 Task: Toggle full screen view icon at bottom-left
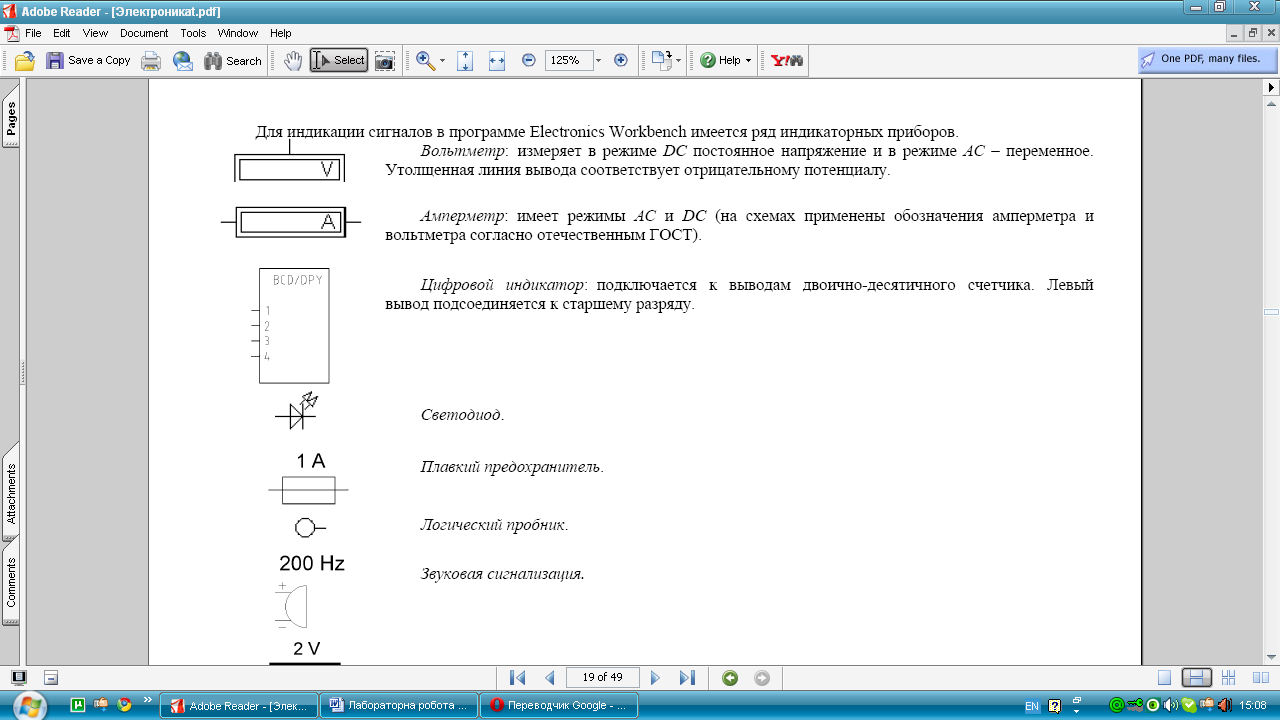point(19,677)
